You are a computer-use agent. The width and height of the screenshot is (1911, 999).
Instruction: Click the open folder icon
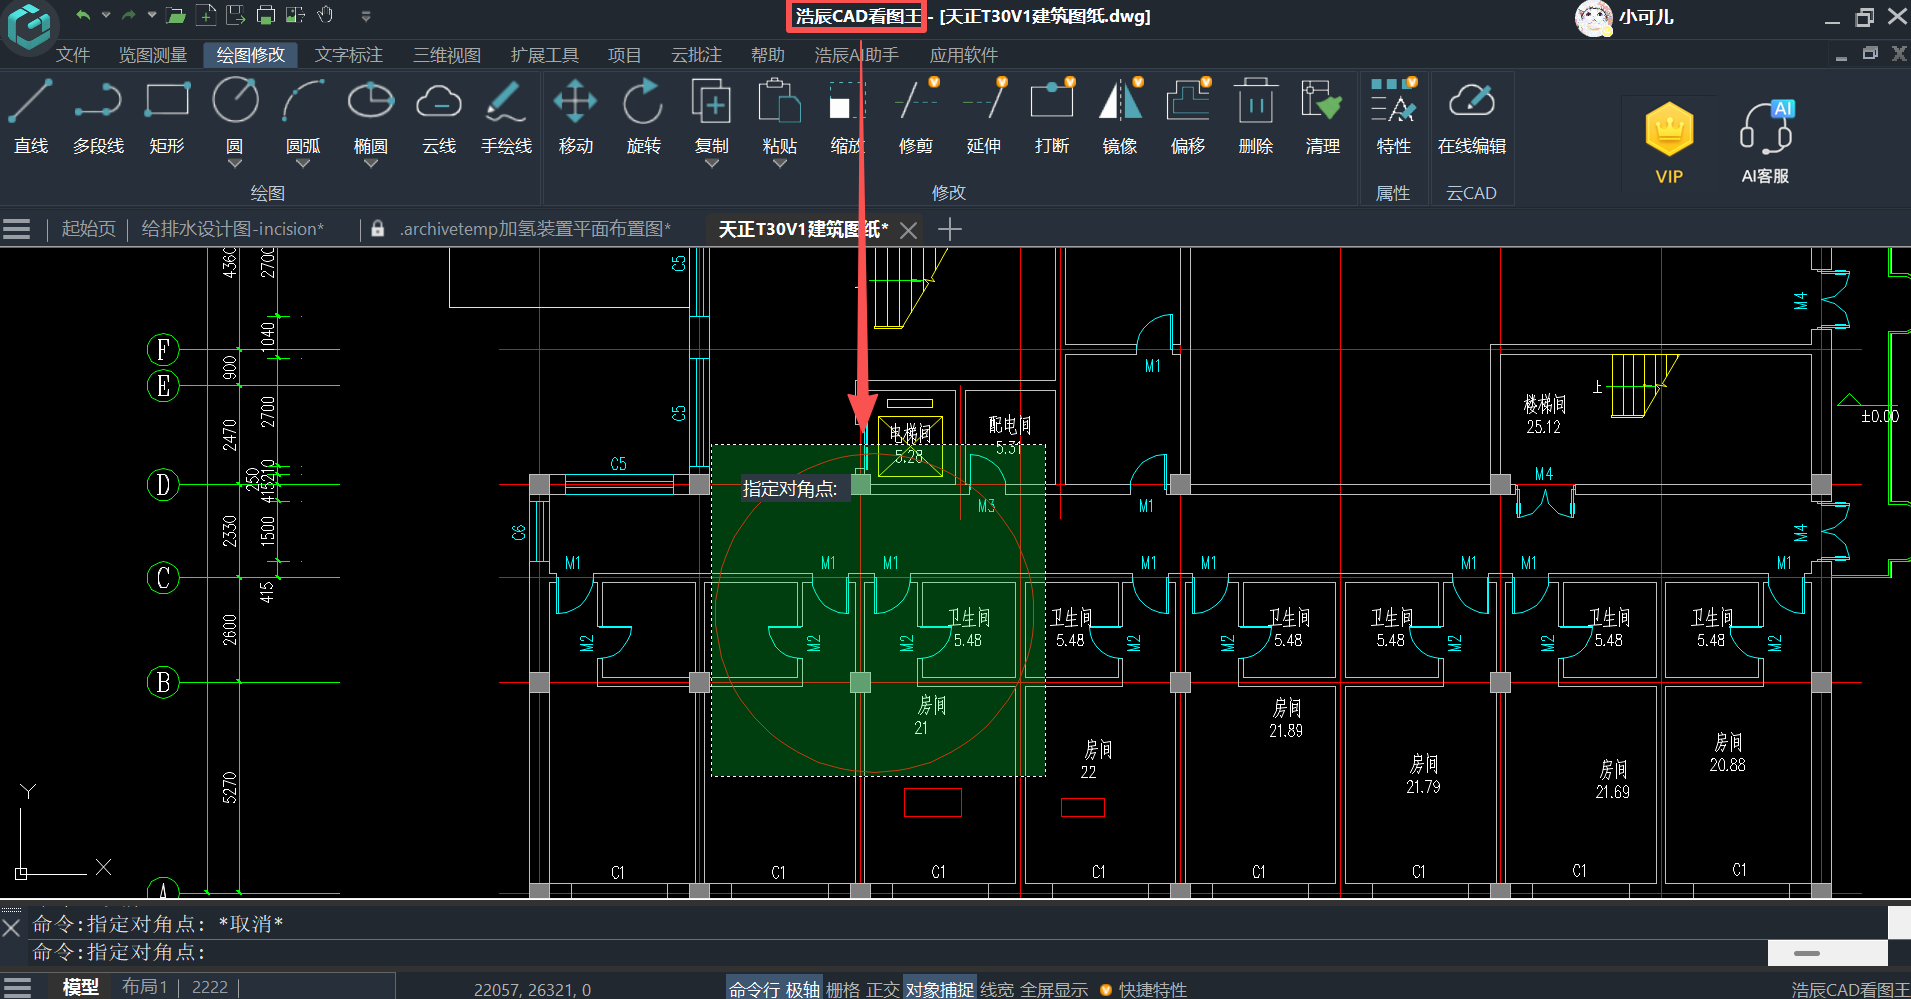[176, 15]
